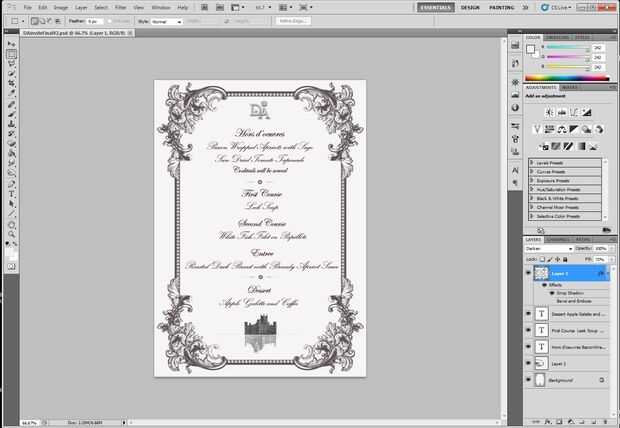The width and height of the screenshot is (620, 428).
Task: Add an Invert adjustment
Action: click(544, 147)
